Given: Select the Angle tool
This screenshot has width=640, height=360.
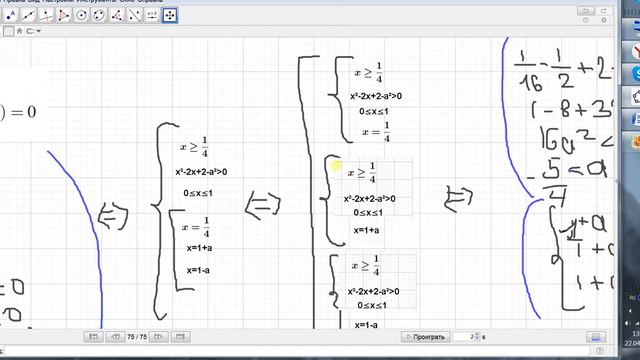Looking at the screenshot, I should click(x=116, y=16).
